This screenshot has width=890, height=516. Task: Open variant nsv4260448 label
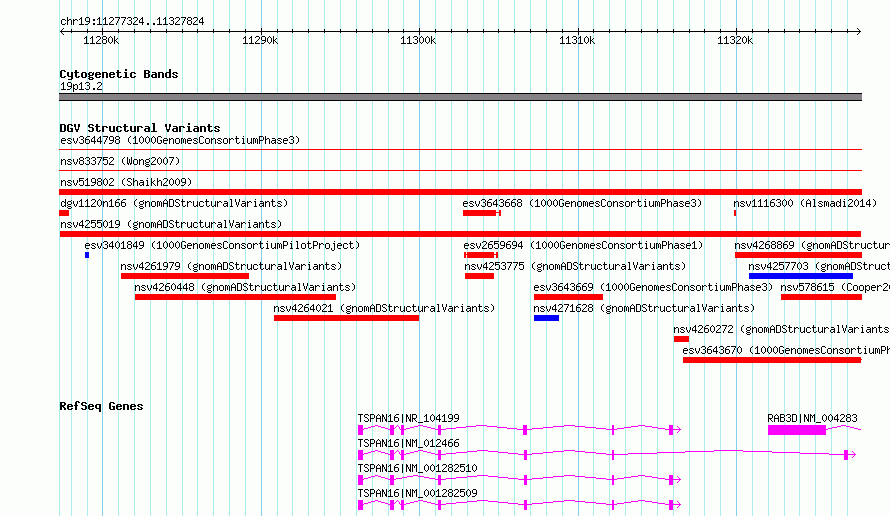click(245, 287)
